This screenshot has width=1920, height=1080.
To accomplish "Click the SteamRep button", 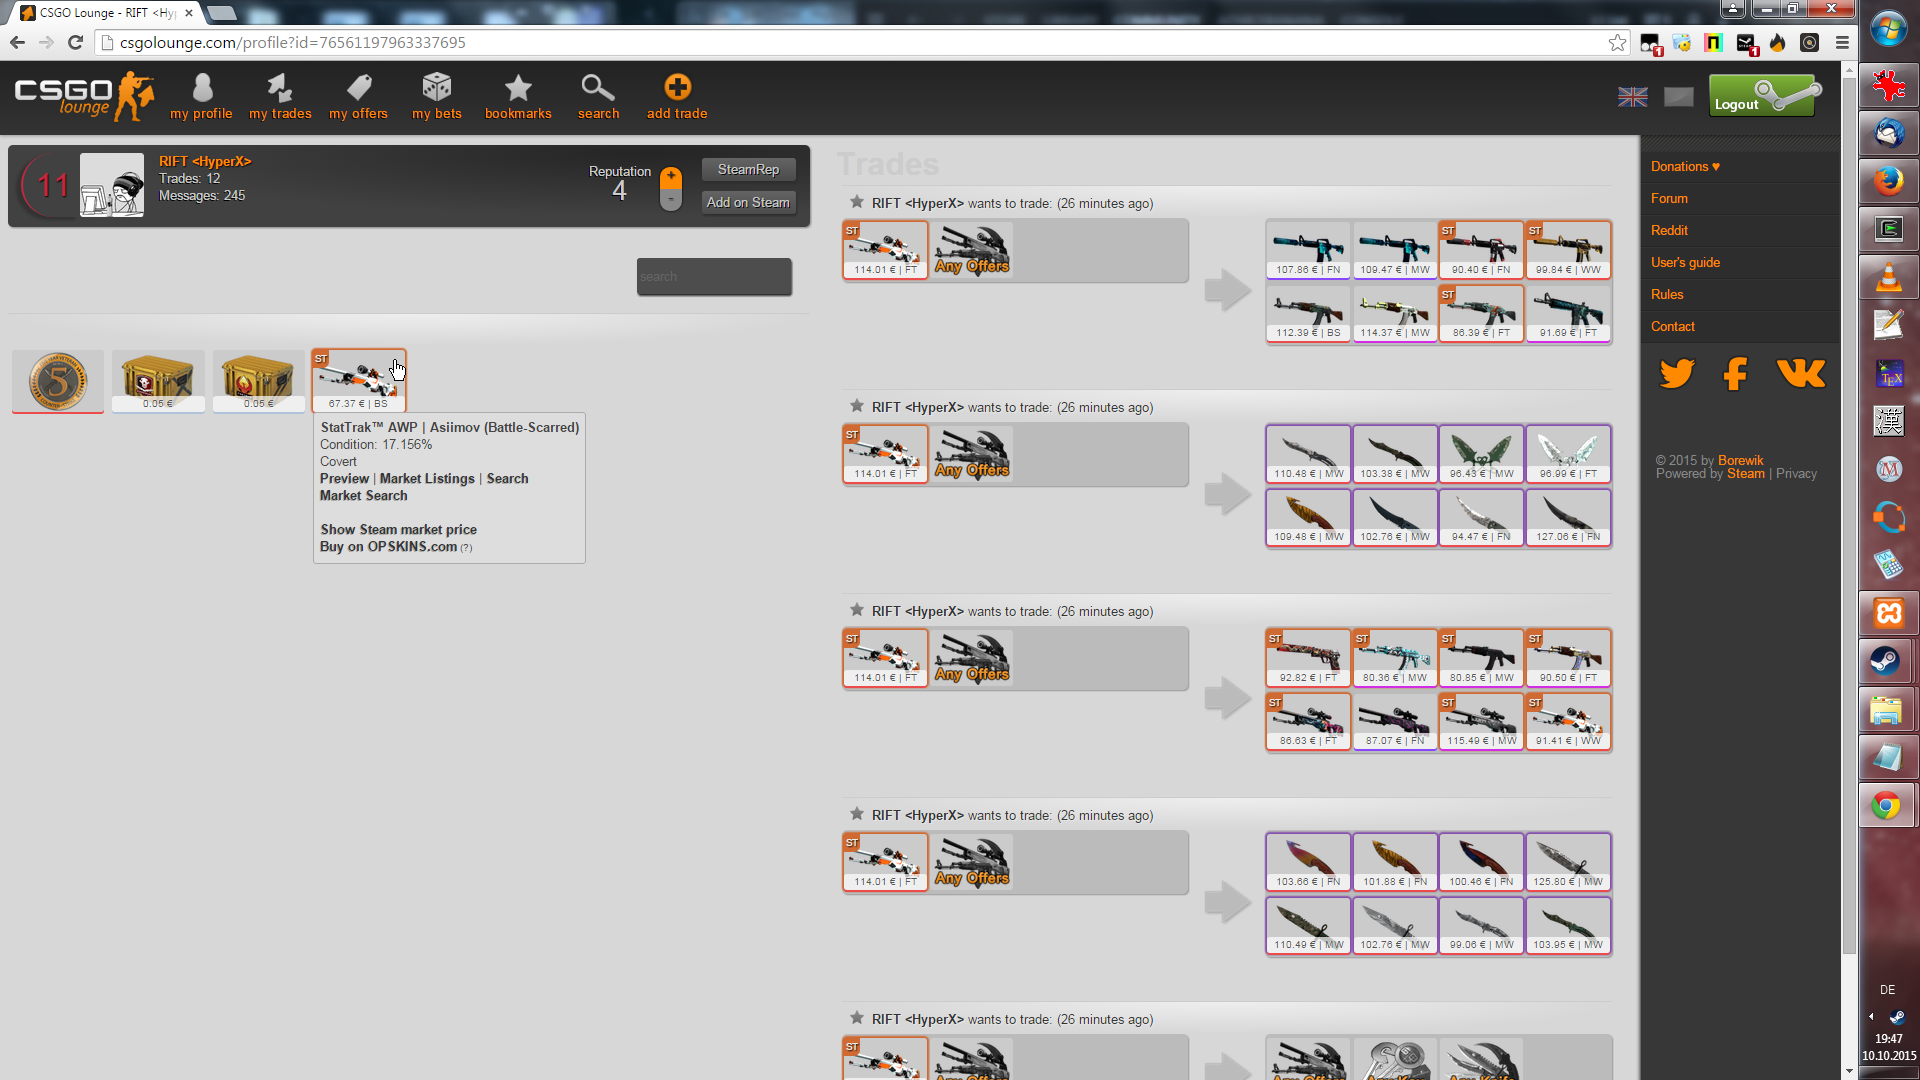I will click(x=748, y=169).
